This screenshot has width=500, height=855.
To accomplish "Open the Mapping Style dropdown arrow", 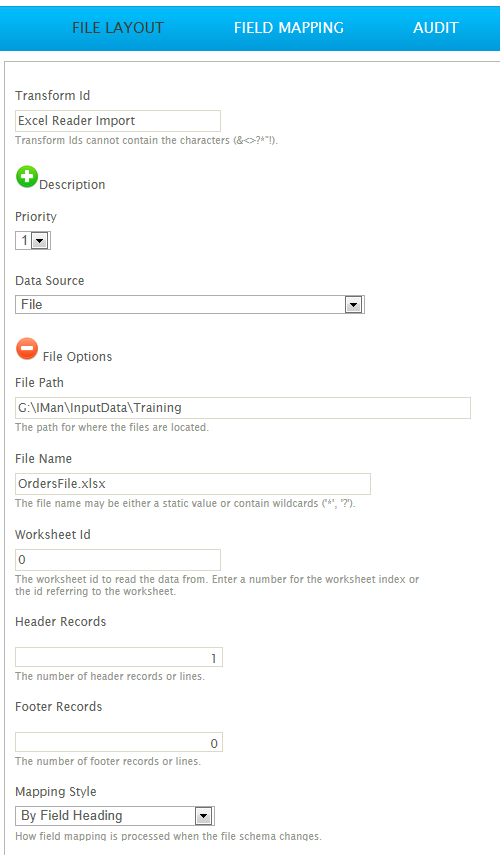I will click(203, 816).
